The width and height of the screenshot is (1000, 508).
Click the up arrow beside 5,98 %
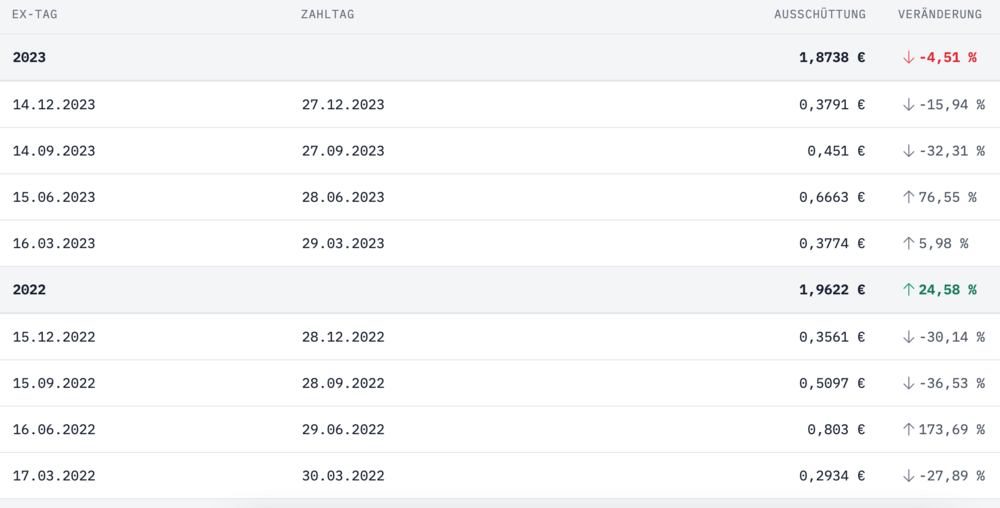pos(908,243)
